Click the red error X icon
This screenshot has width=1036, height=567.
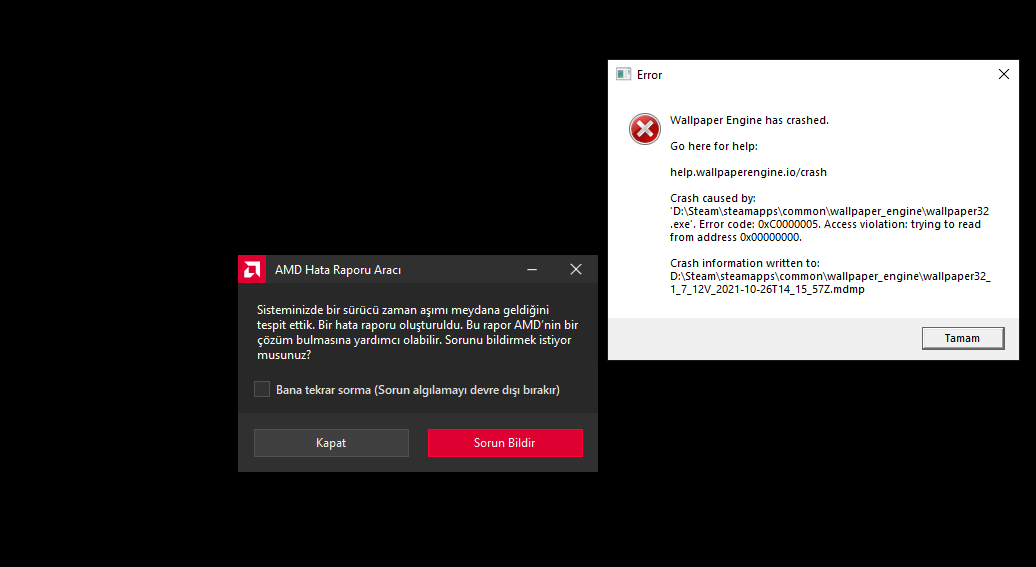tap(645, 129)
